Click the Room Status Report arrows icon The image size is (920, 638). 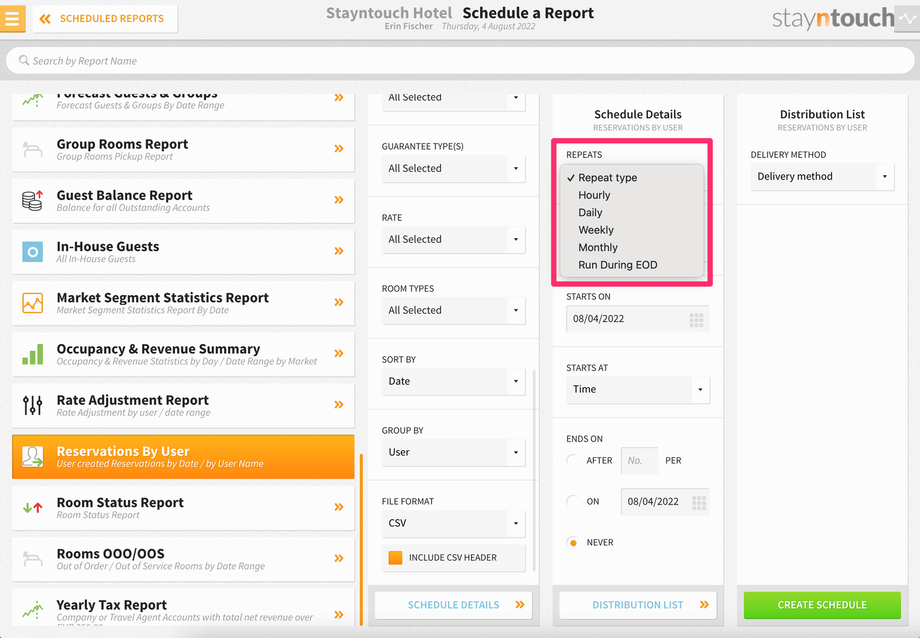pos(32,508)
